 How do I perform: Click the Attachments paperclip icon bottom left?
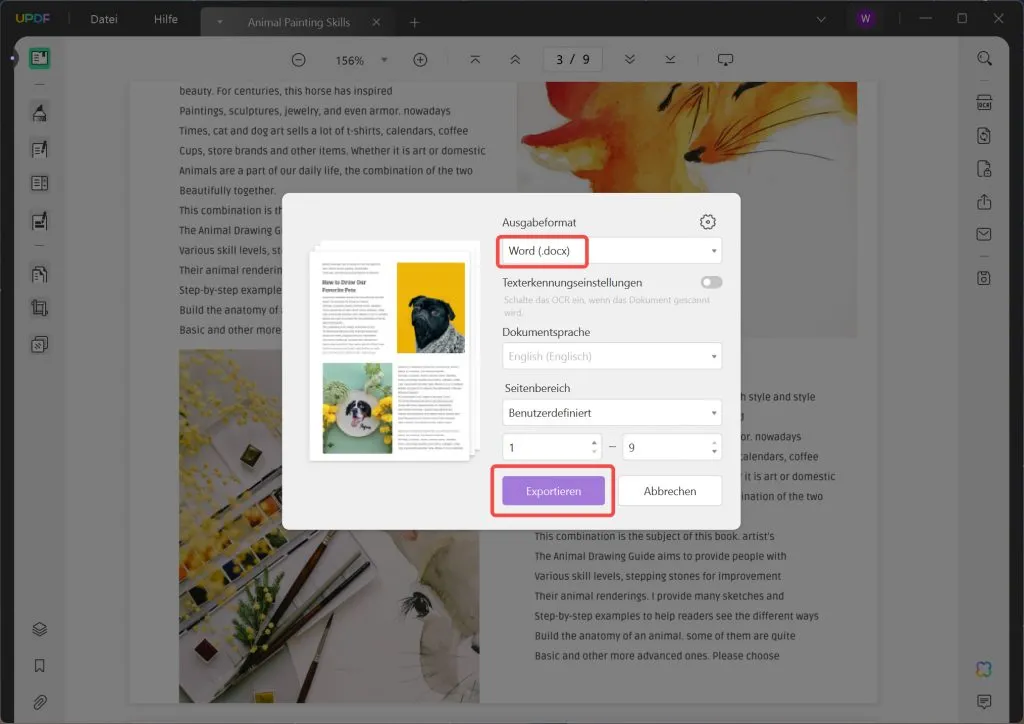[38, 699]
